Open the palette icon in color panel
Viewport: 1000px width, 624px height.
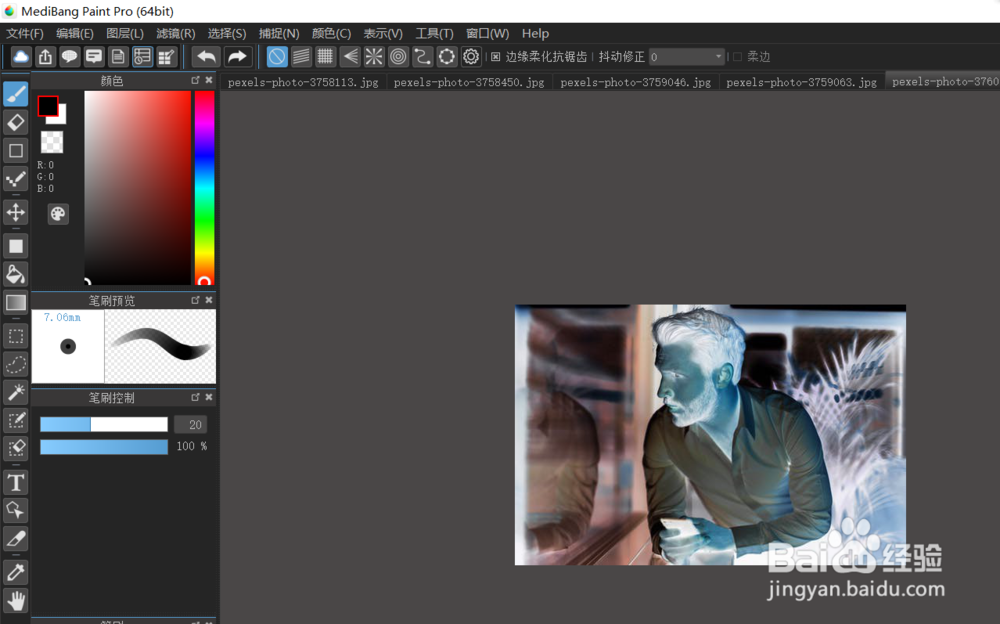coord(58,214)
